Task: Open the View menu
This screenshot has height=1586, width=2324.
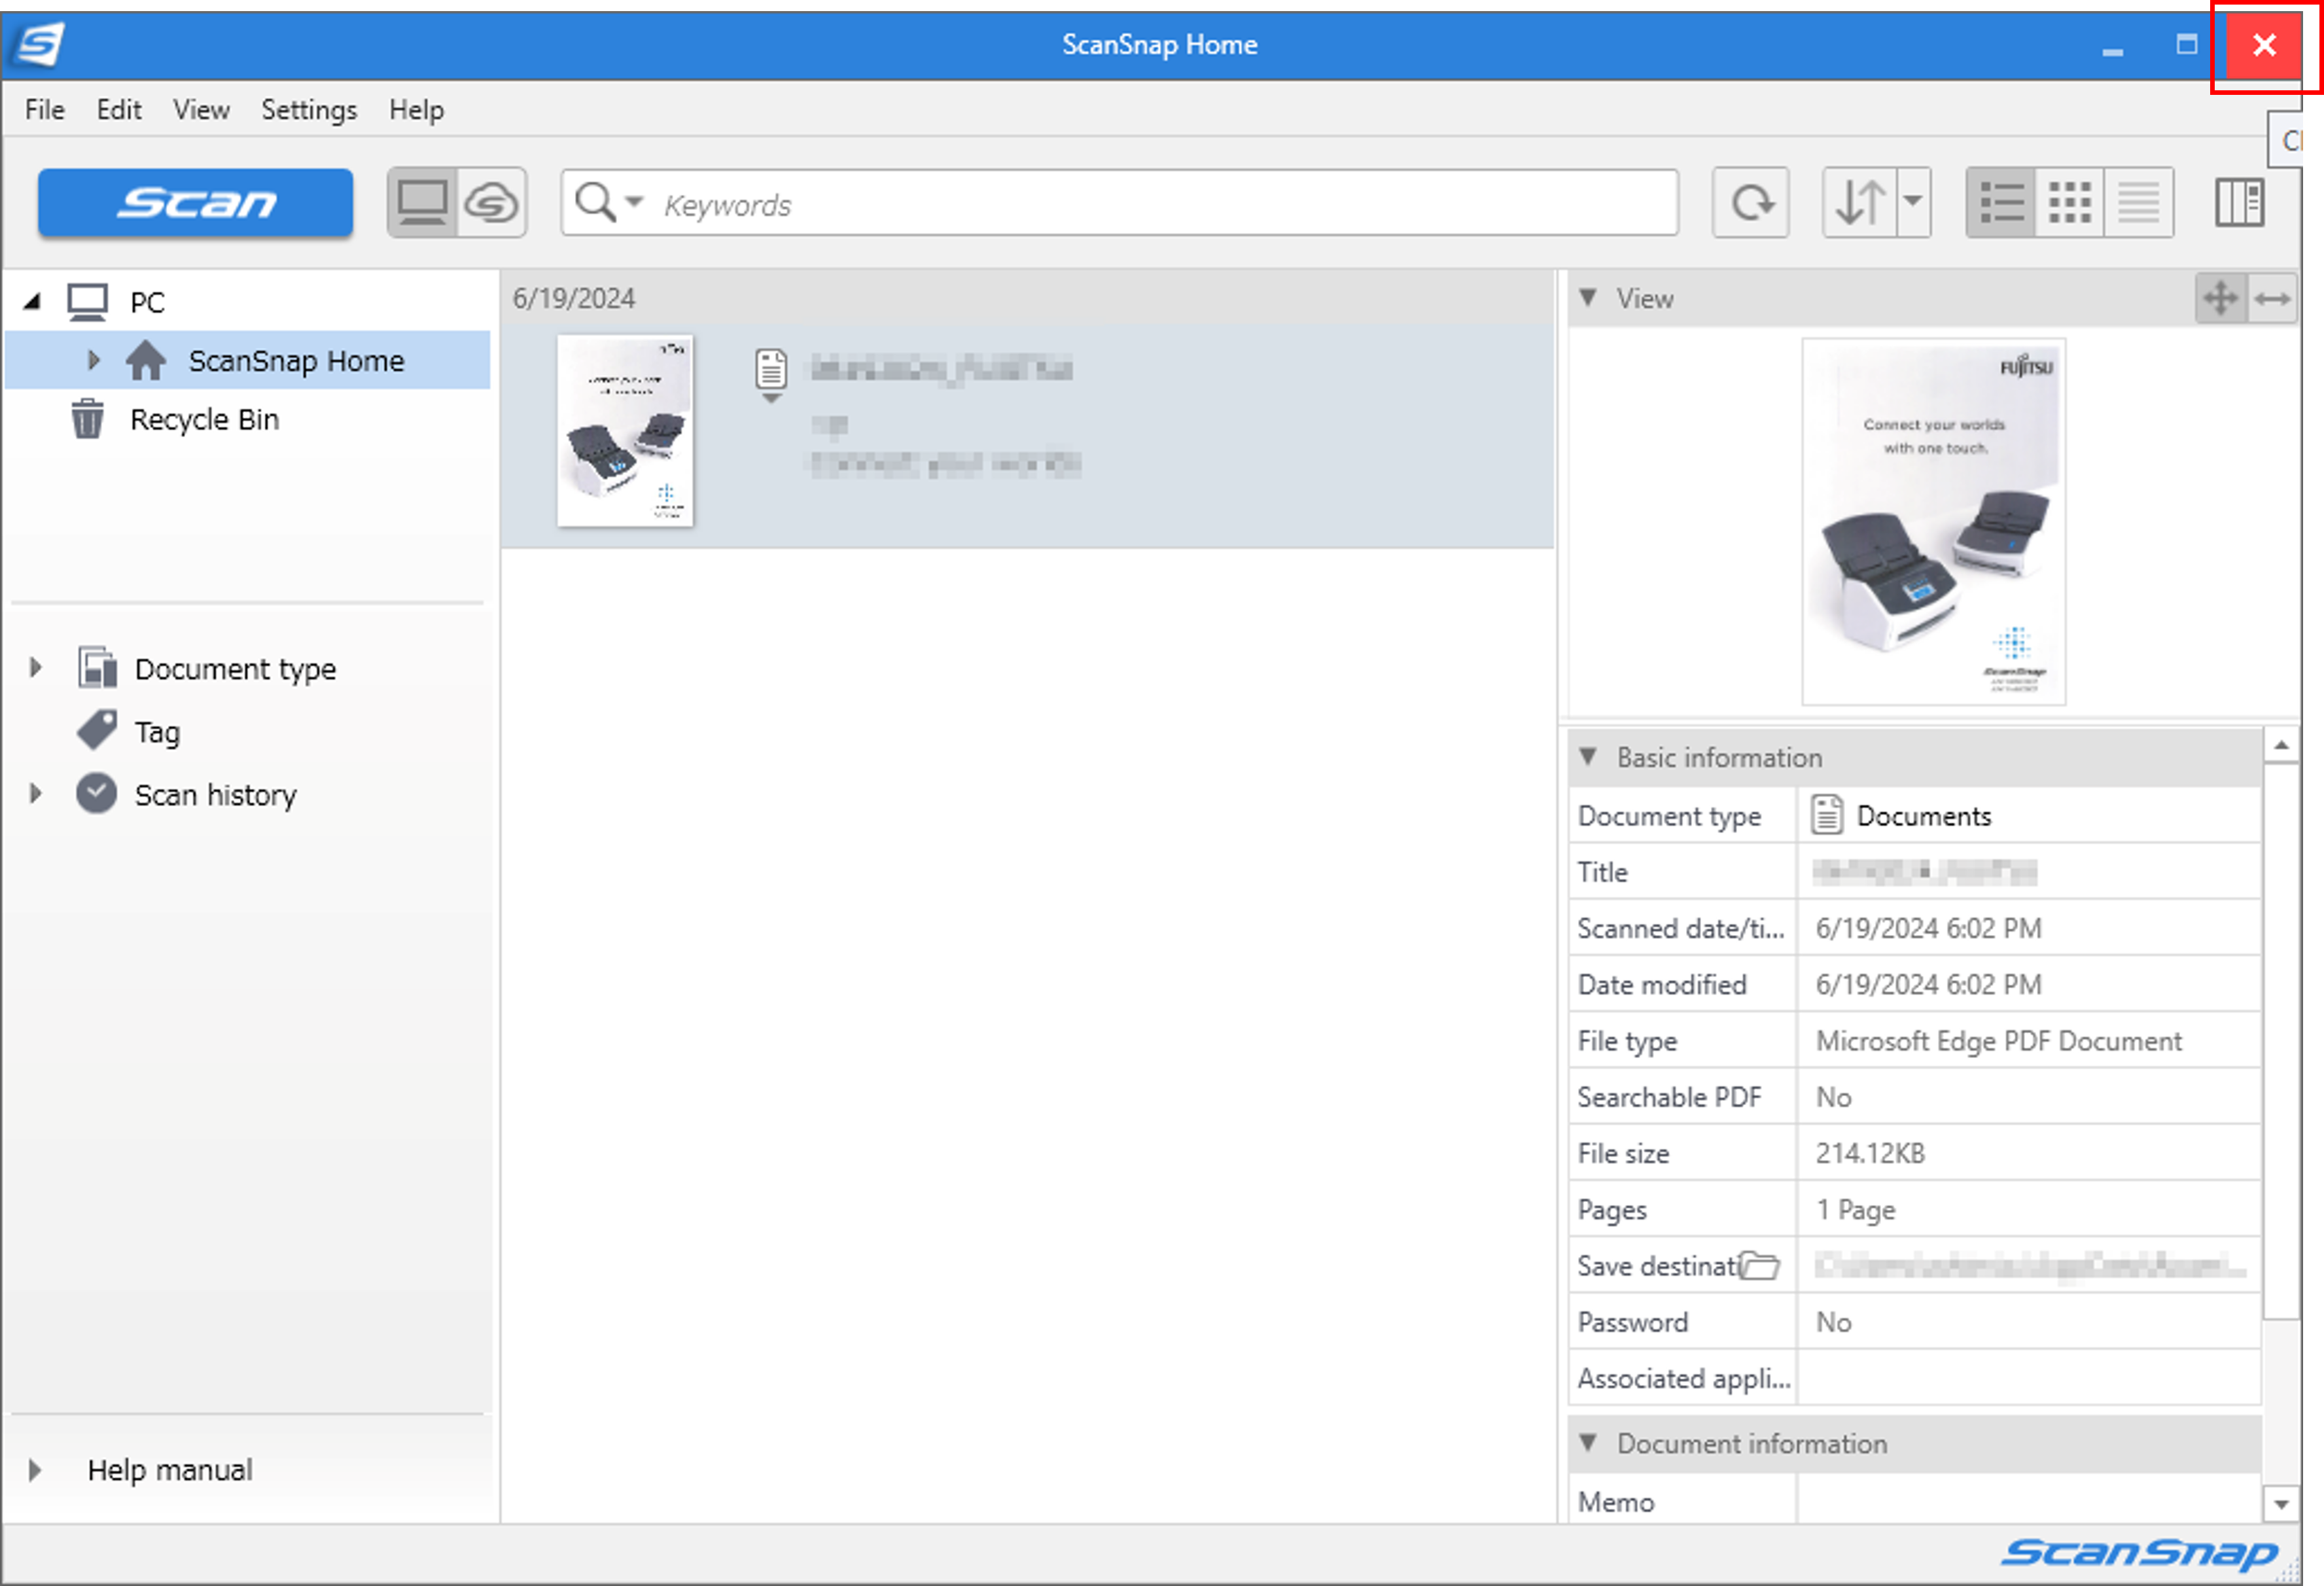Action: pyautogui.click(x=201, y=109)
